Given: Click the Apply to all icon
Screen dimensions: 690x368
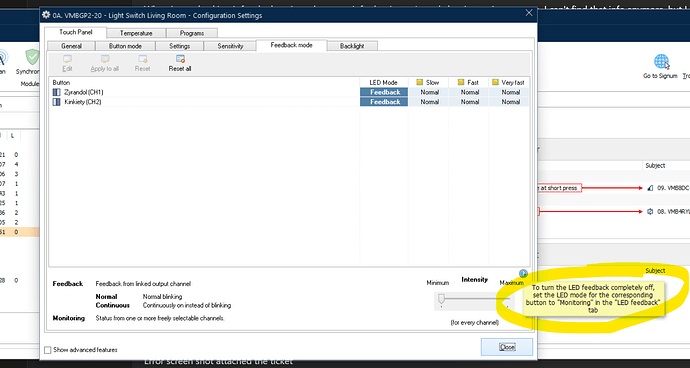Looking at the screenshot, I should (x=105, y=59).
